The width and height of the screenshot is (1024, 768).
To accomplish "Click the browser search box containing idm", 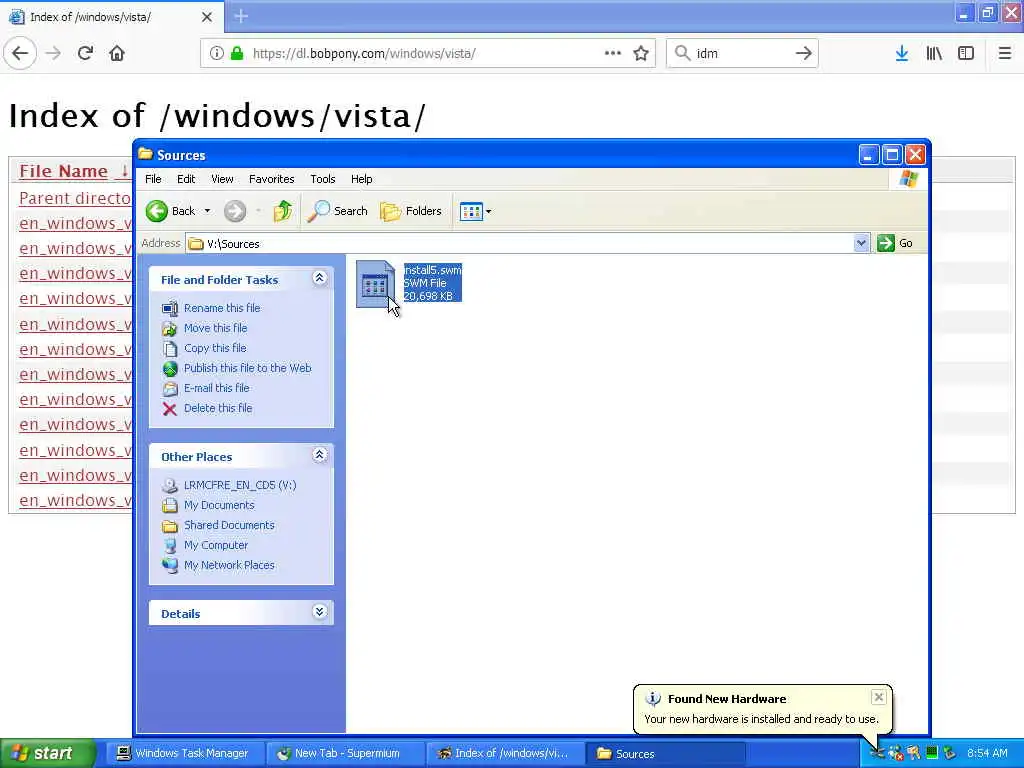I will coord(742,53).
